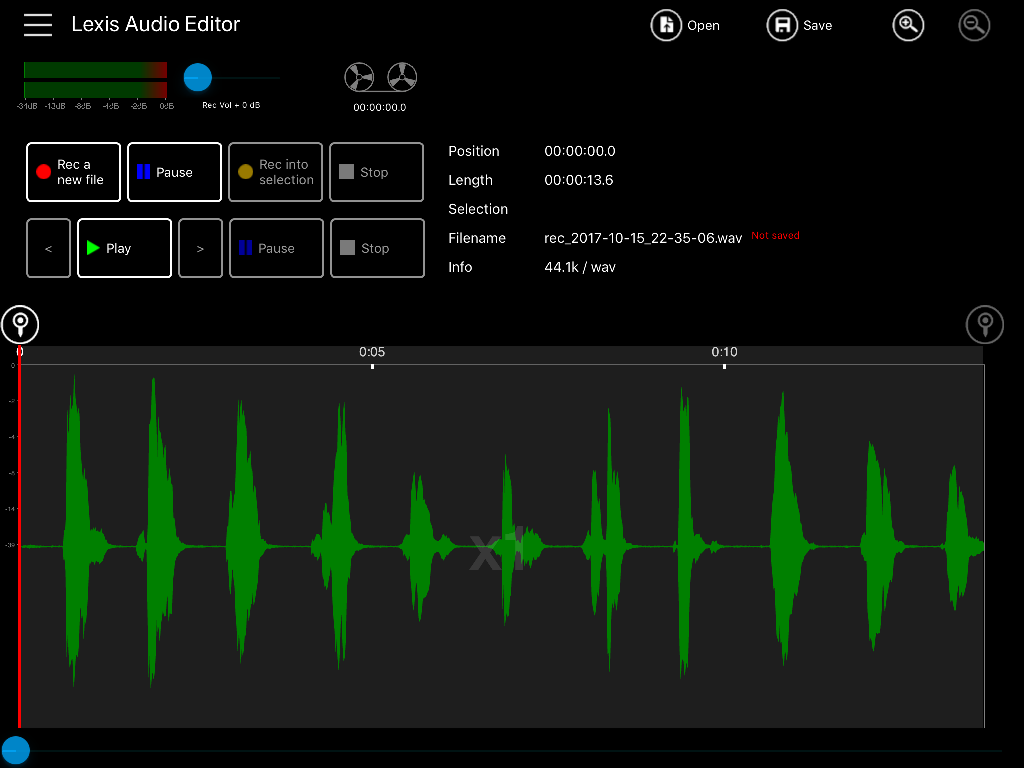
Task: Play the audio recording
Action: (x=125, y=248)
